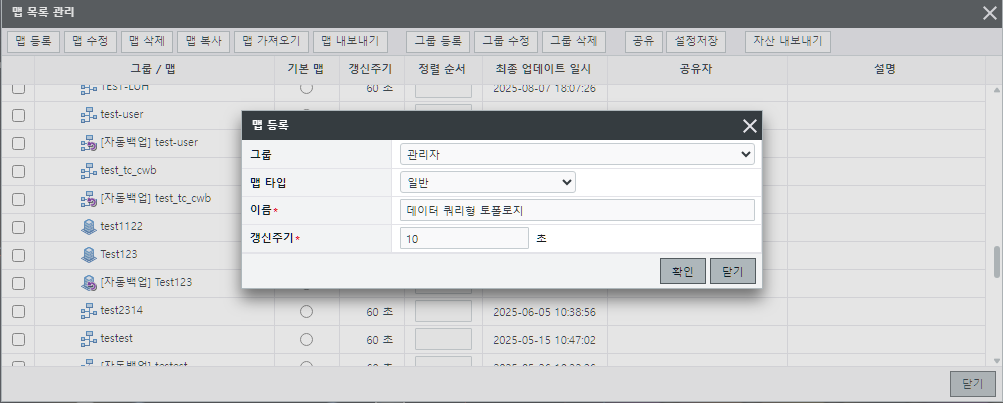Click the test_tc_cwb network map icon
The height and width of the screenshot is (403, 1003).
[88, 170]
